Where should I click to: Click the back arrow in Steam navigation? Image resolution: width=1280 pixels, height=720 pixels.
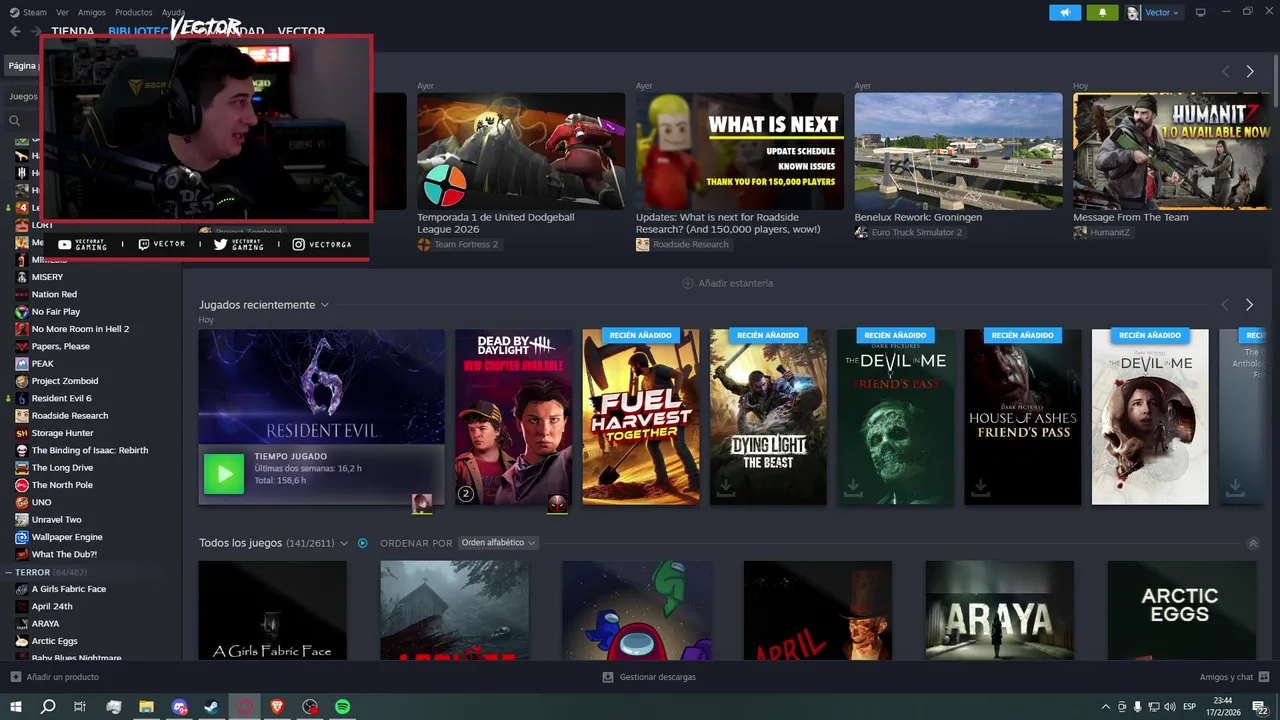[15, 32]
